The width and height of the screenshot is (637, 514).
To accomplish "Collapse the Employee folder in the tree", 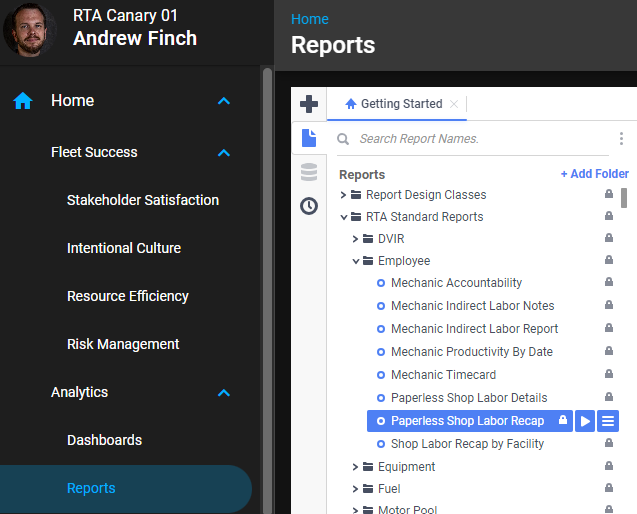I will click(355, 261).
